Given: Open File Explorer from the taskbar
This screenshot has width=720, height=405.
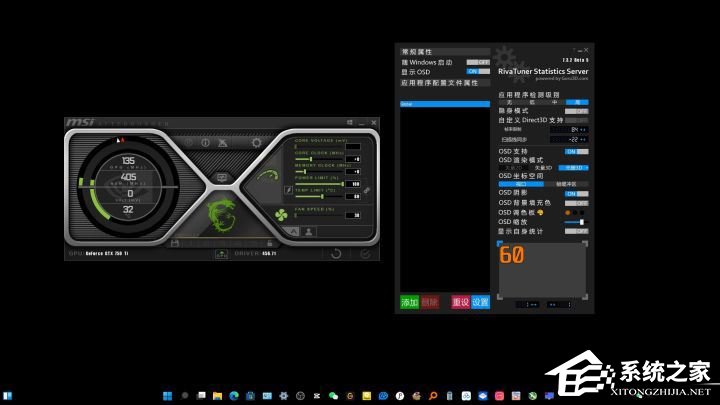Looking at the screenshot, I should [218, 396].
